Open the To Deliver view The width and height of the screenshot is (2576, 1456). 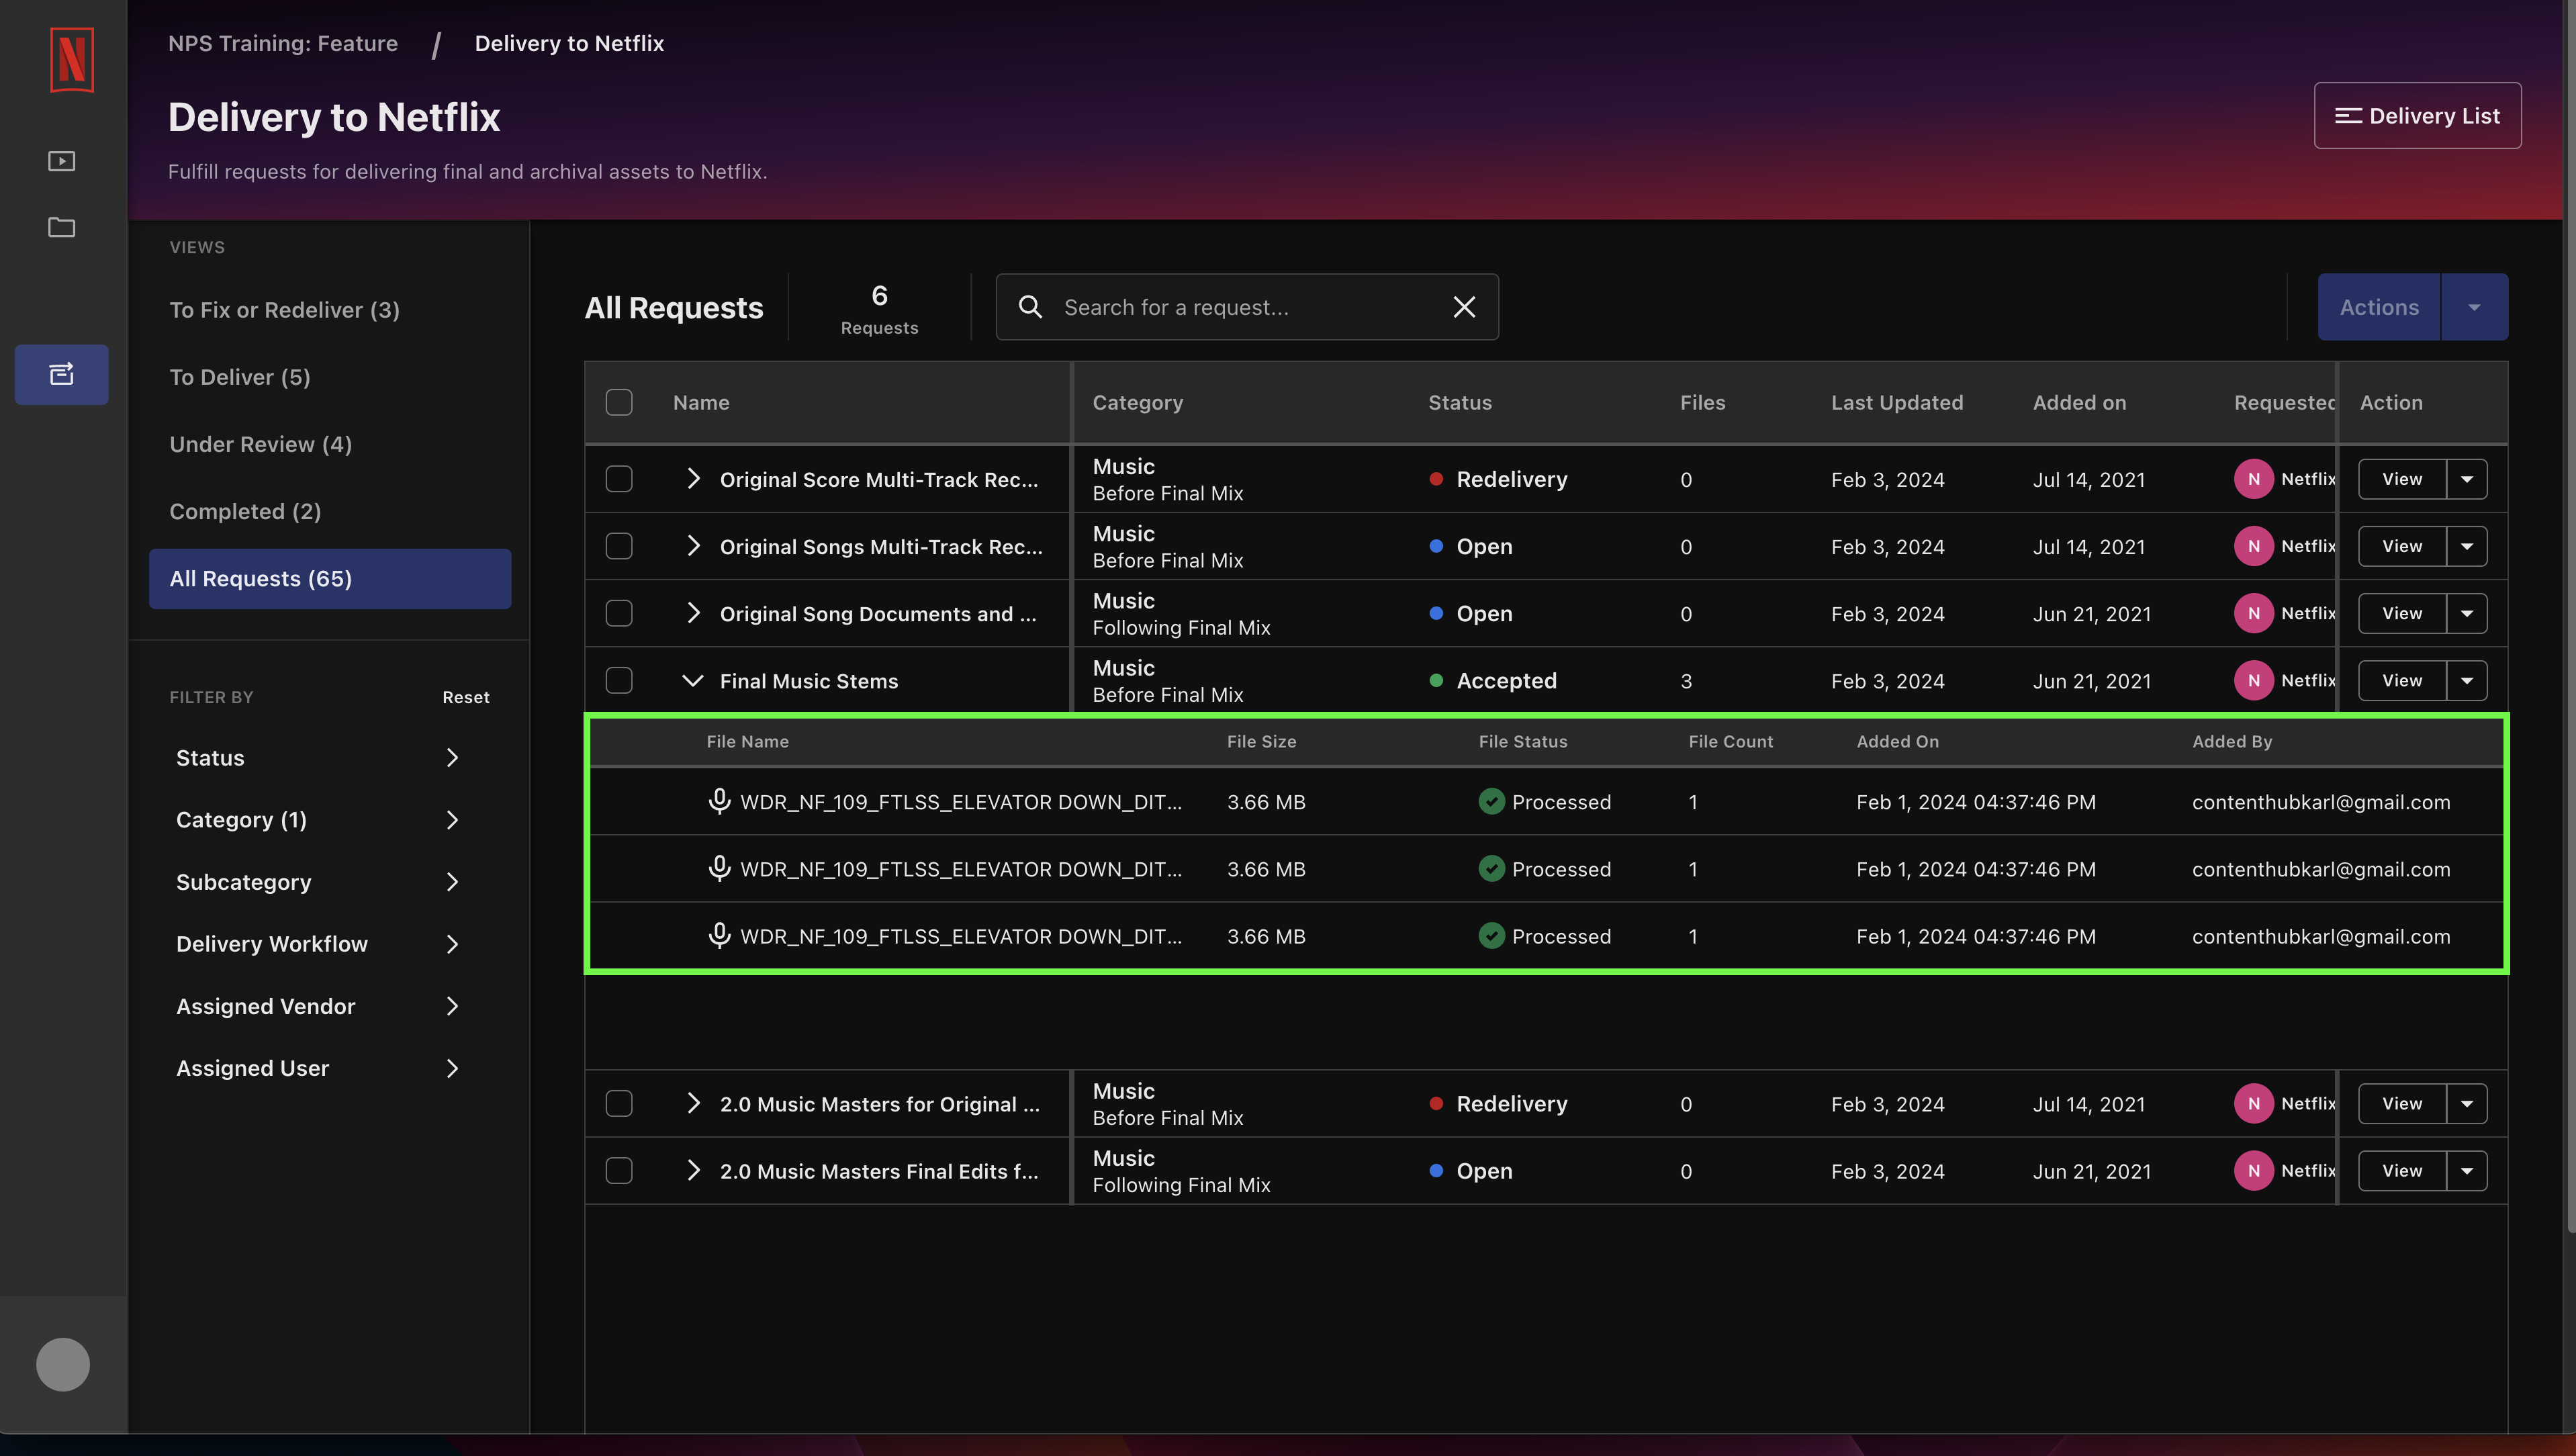click(240, 377)
